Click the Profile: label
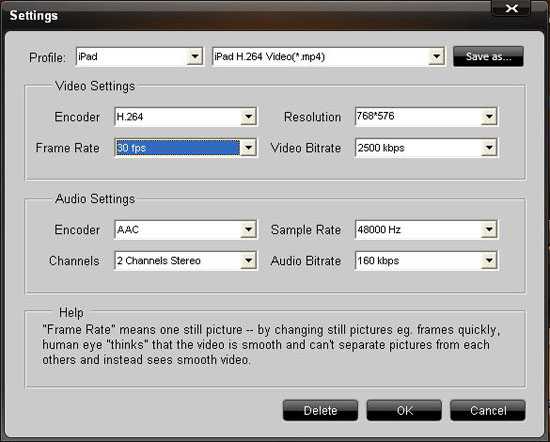 47,58
